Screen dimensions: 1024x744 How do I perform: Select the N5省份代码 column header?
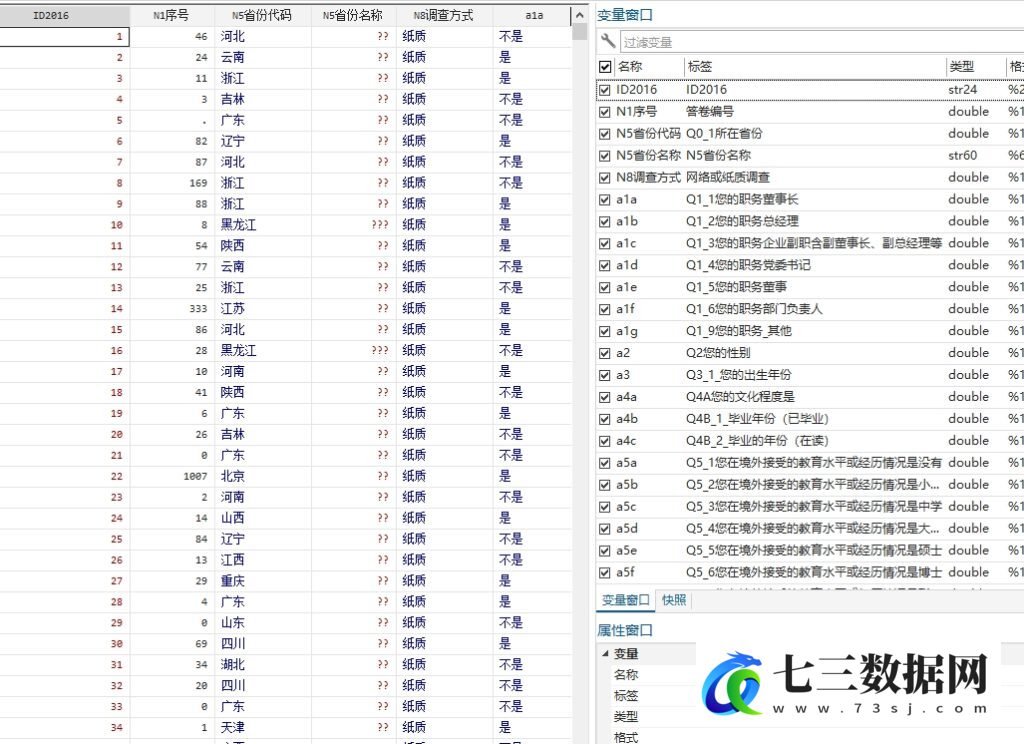263,15
